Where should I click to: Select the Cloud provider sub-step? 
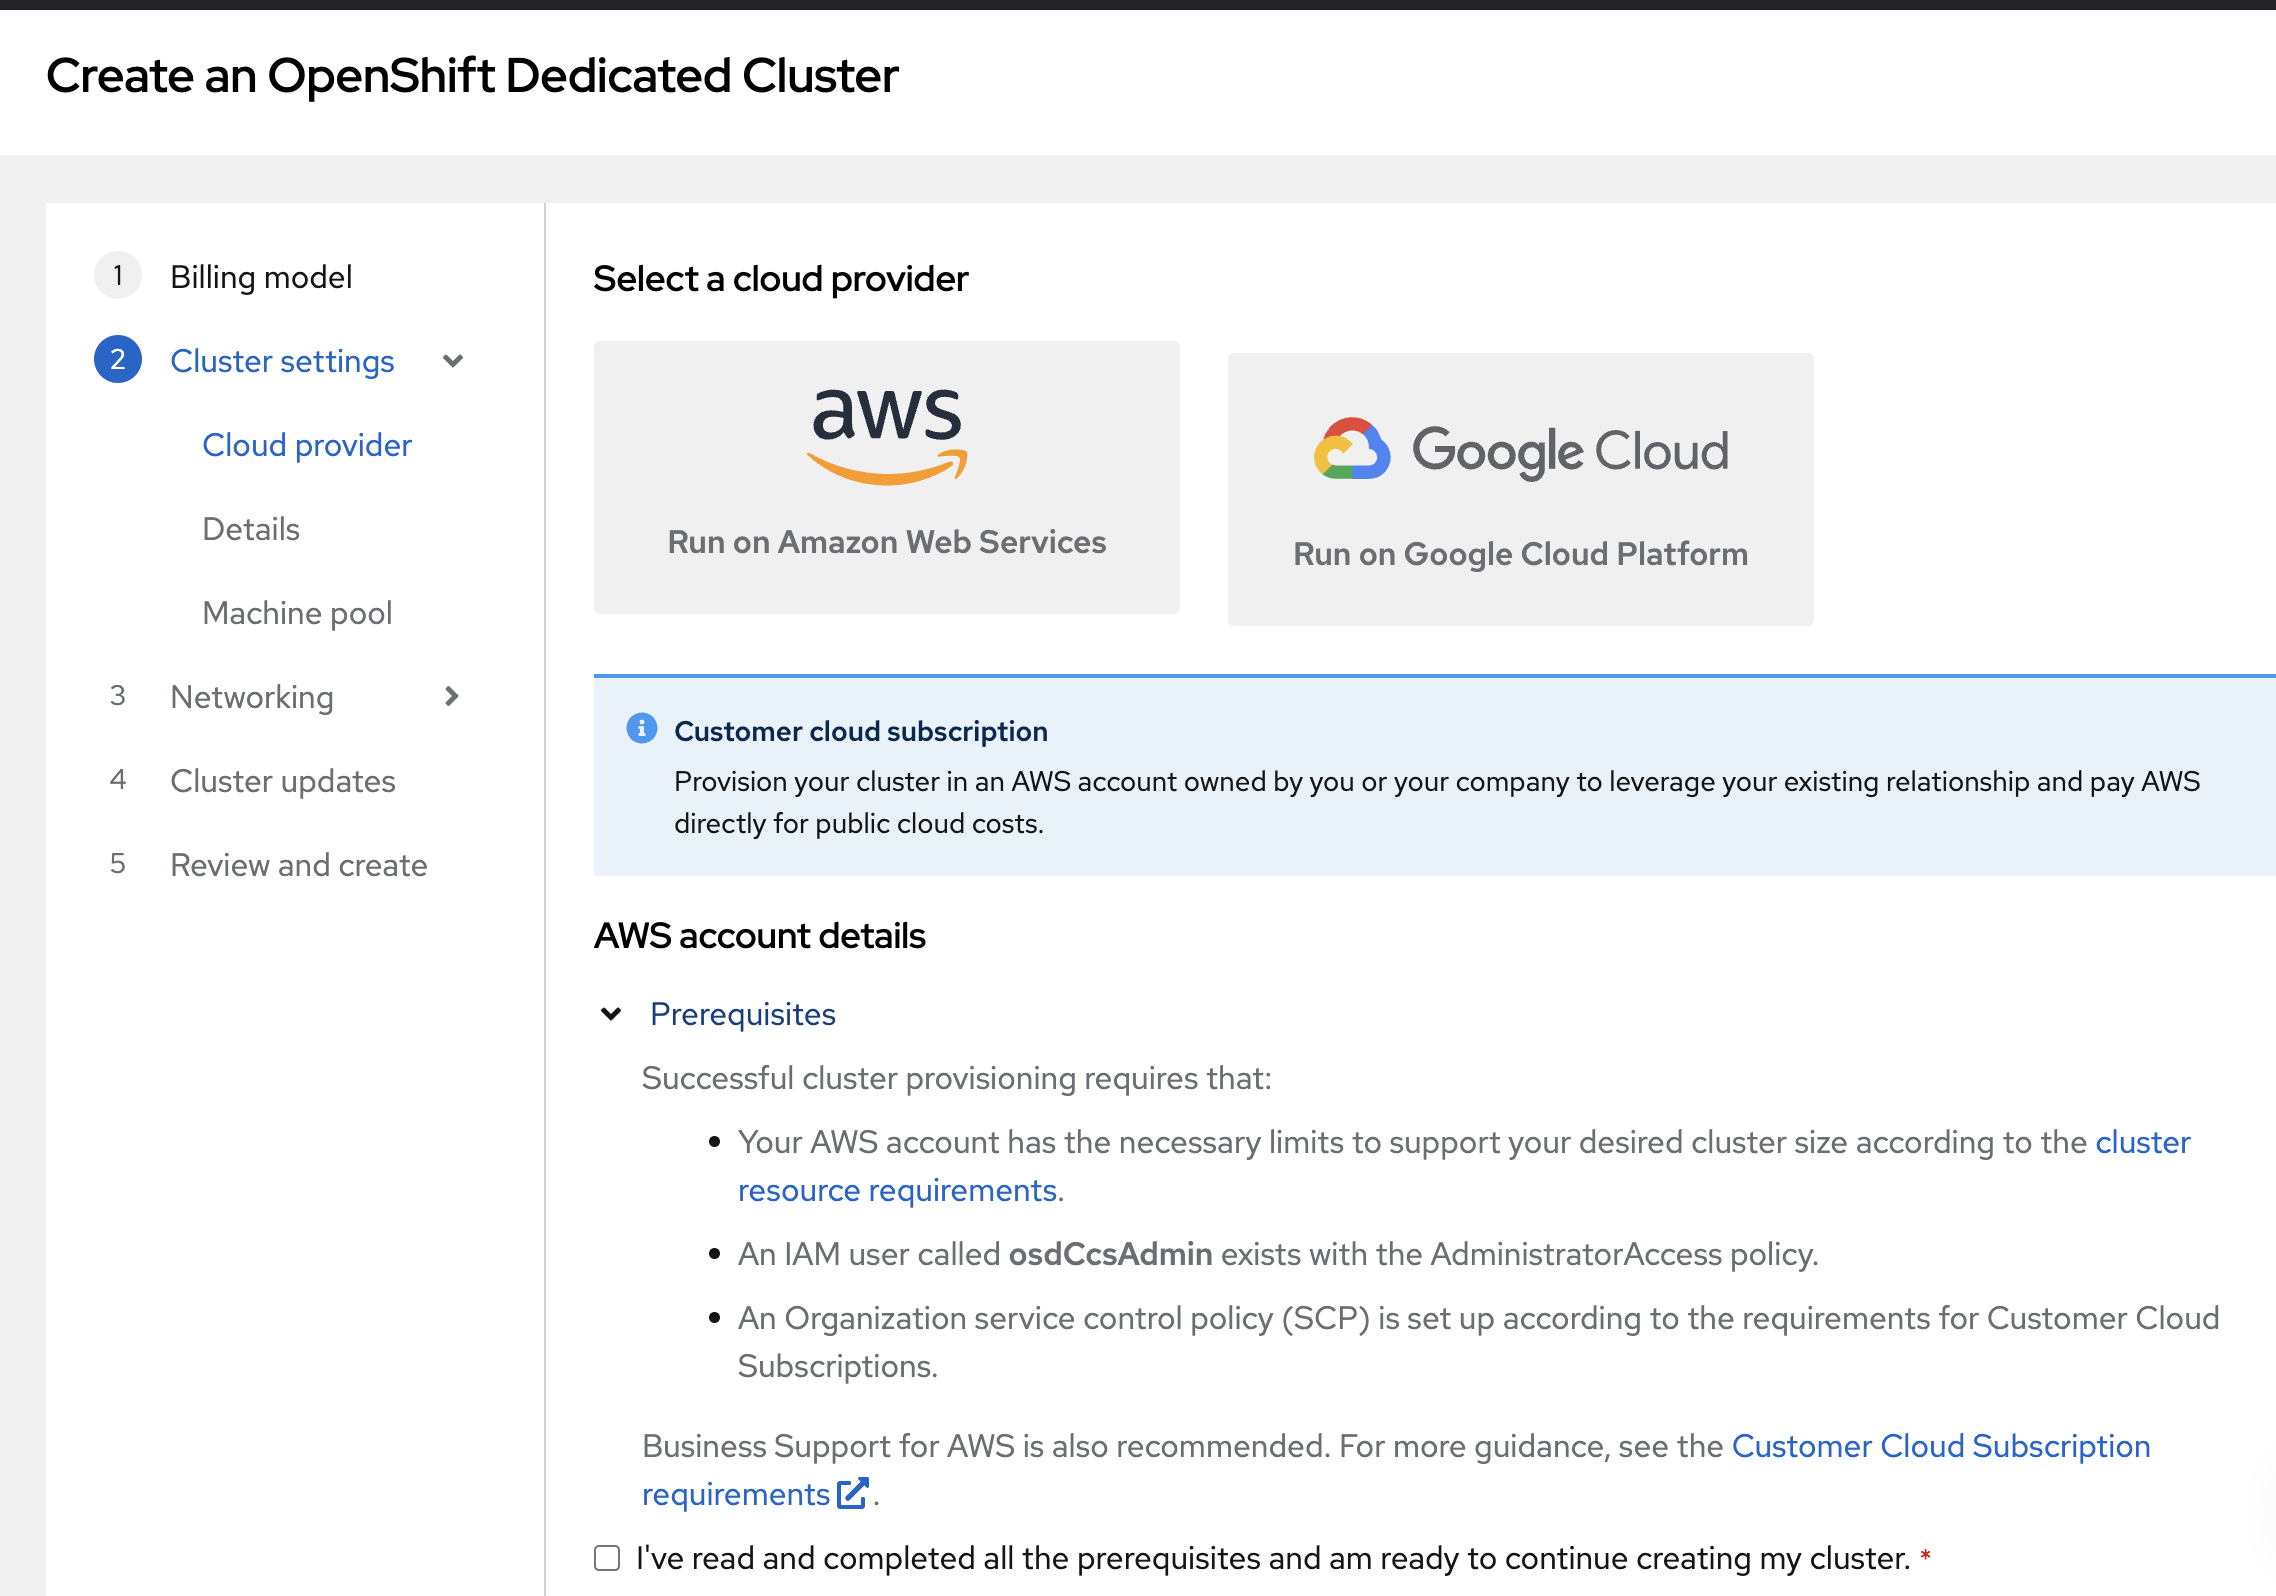pos(307,445)
